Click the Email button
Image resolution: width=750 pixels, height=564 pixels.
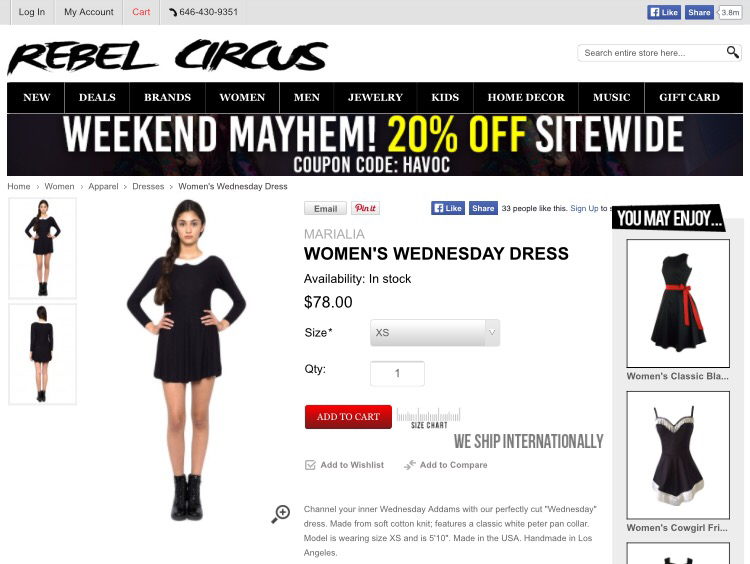[x=325, y=209]
